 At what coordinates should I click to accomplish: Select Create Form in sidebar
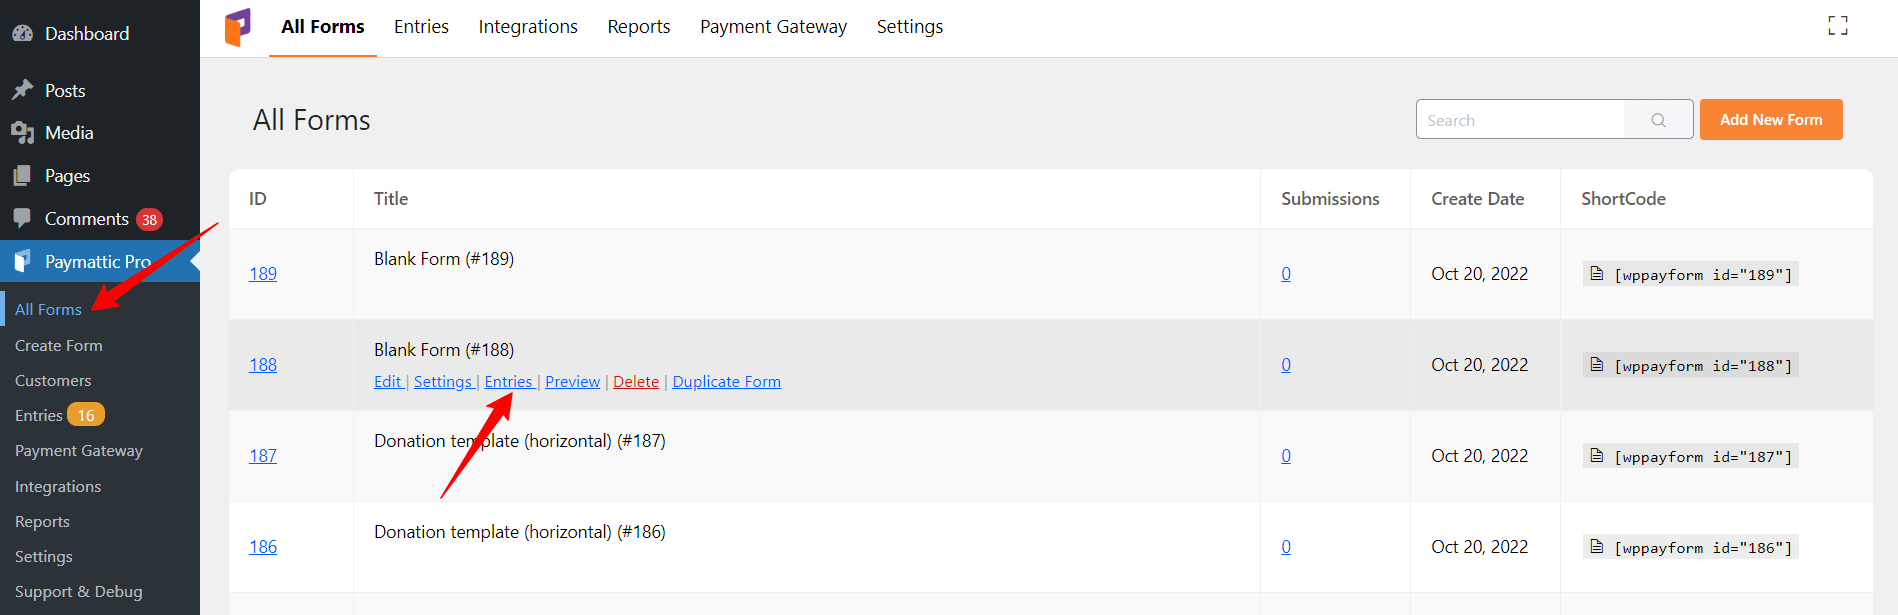(59, 346)
